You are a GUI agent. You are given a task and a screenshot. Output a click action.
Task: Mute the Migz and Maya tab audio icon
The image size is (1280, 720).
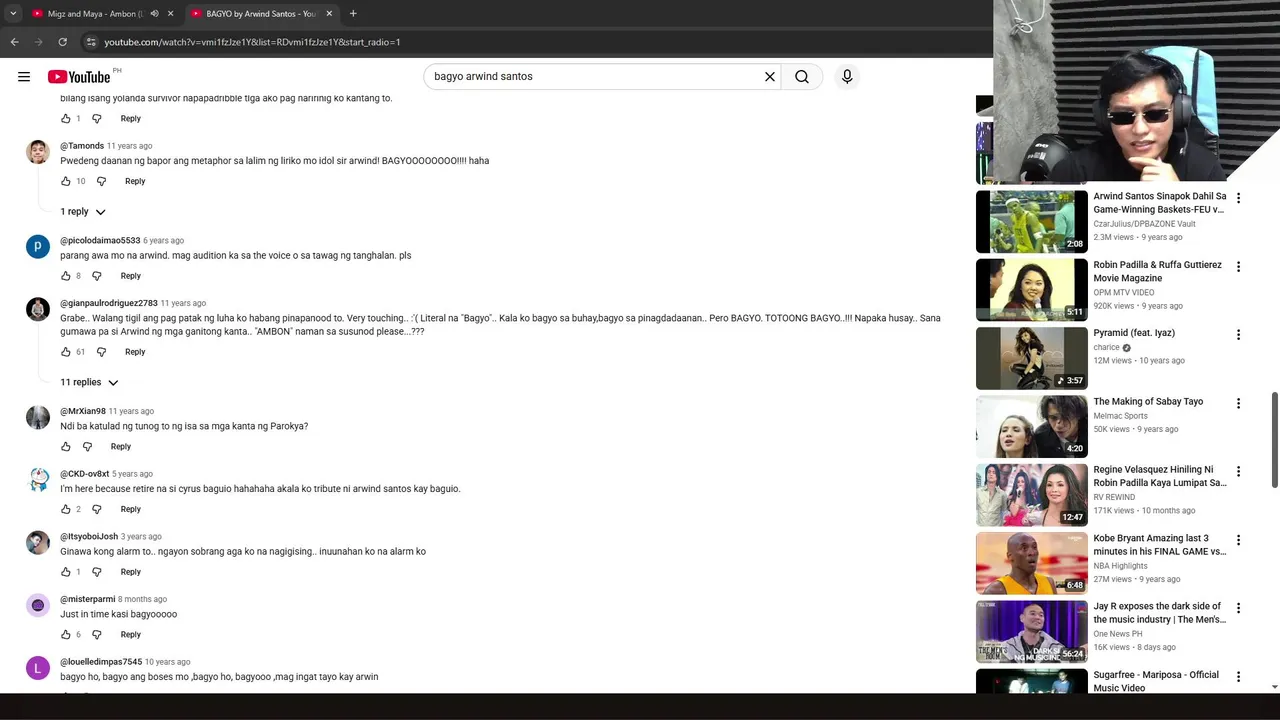coord(154,14)
